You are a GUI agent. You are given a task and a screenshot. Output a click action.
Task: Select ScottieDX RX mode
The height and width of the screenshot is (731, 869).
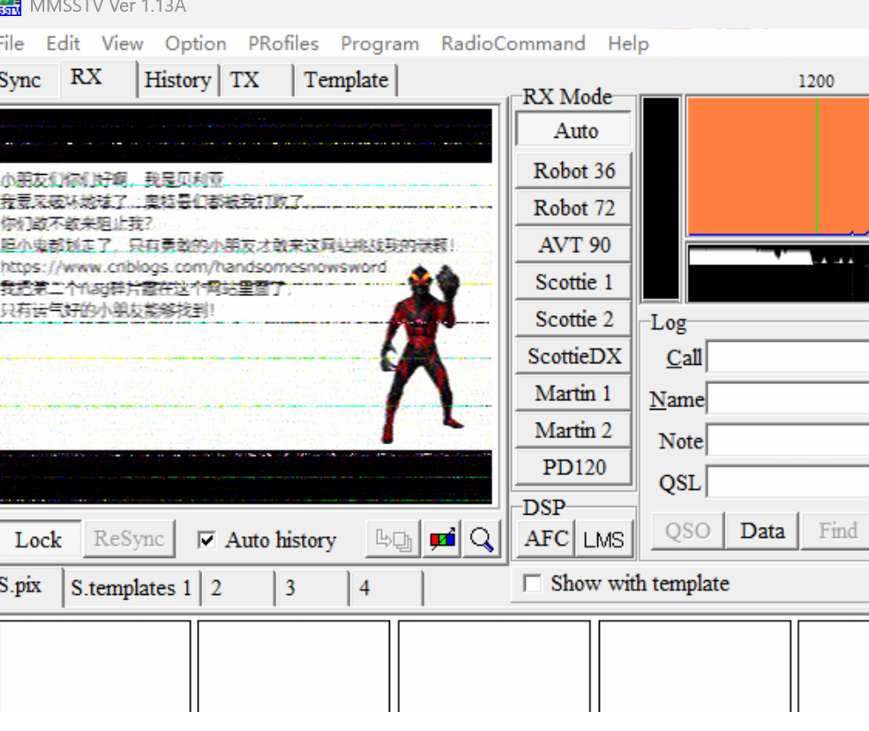pos(574,356)
